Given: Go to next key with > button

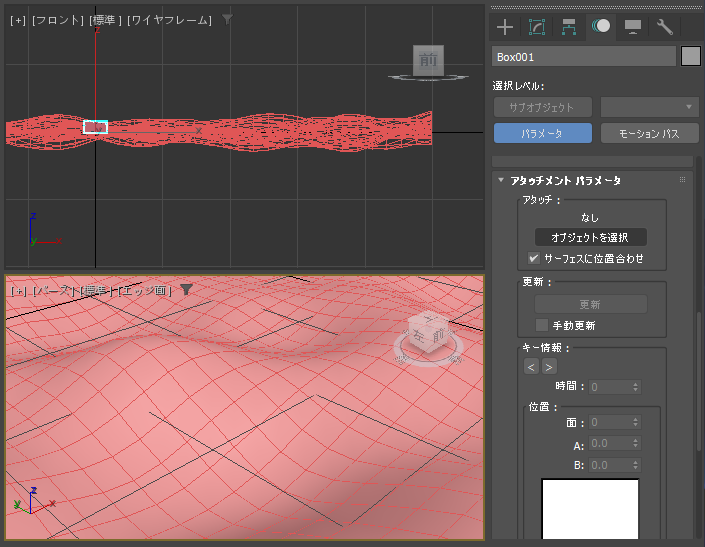Looking at the screenshot, I should [x=549, y=367].
